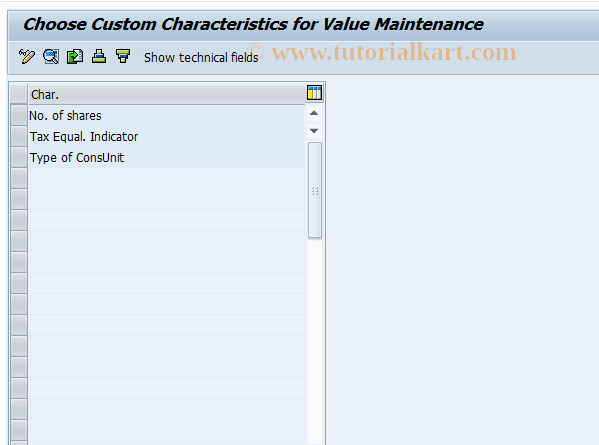Click the scroll up arrow of the table
Image resolution: width=599 pixels, height=445 pixels.
tap(314, 113)
